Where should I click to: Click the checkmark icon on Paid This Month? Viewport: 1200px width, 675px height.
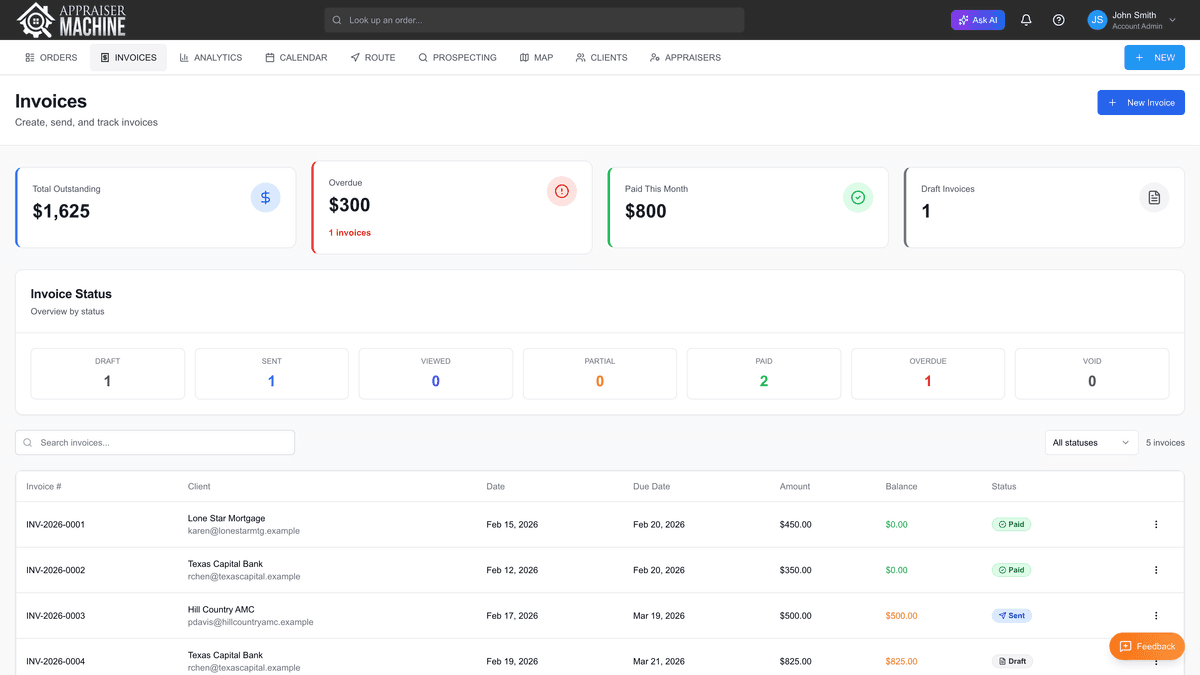click(857, 197)
